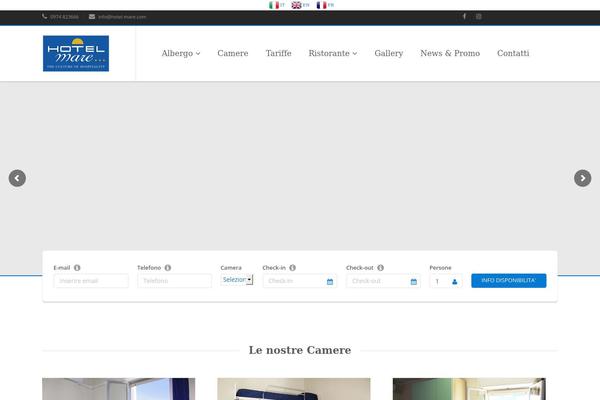Open calendar icon in Check-in field
Viewport: 600px width, 400px height.
(x=330, y=282)
